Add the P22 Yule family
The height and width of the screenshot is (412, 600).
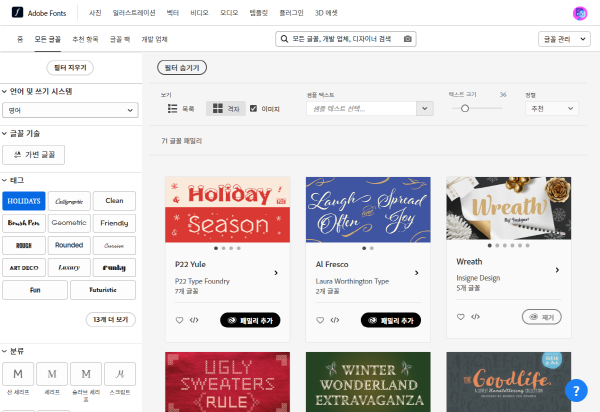pyautogui.click(x=250, y=320)
